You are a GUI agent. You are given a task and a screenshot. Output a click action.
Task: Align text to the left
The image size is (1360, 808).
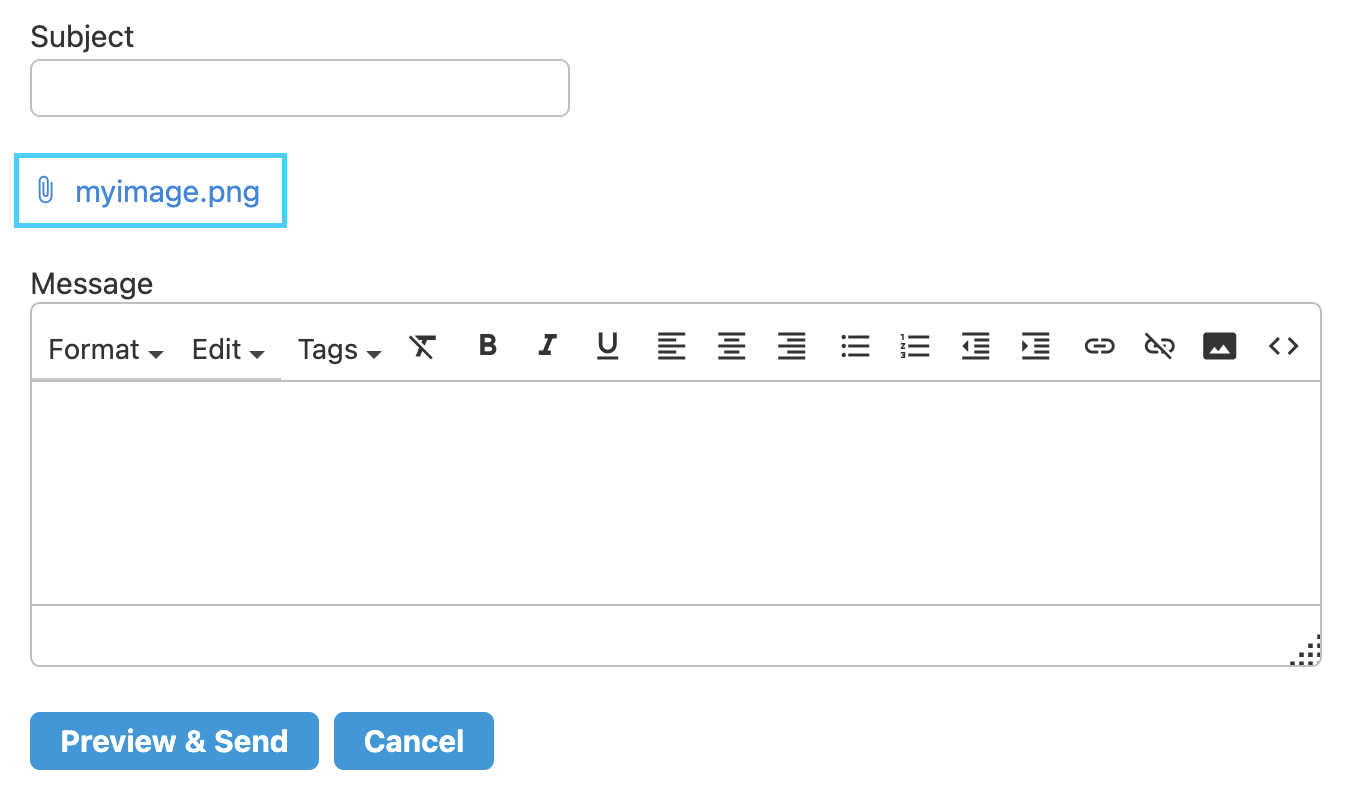[671, 347]
